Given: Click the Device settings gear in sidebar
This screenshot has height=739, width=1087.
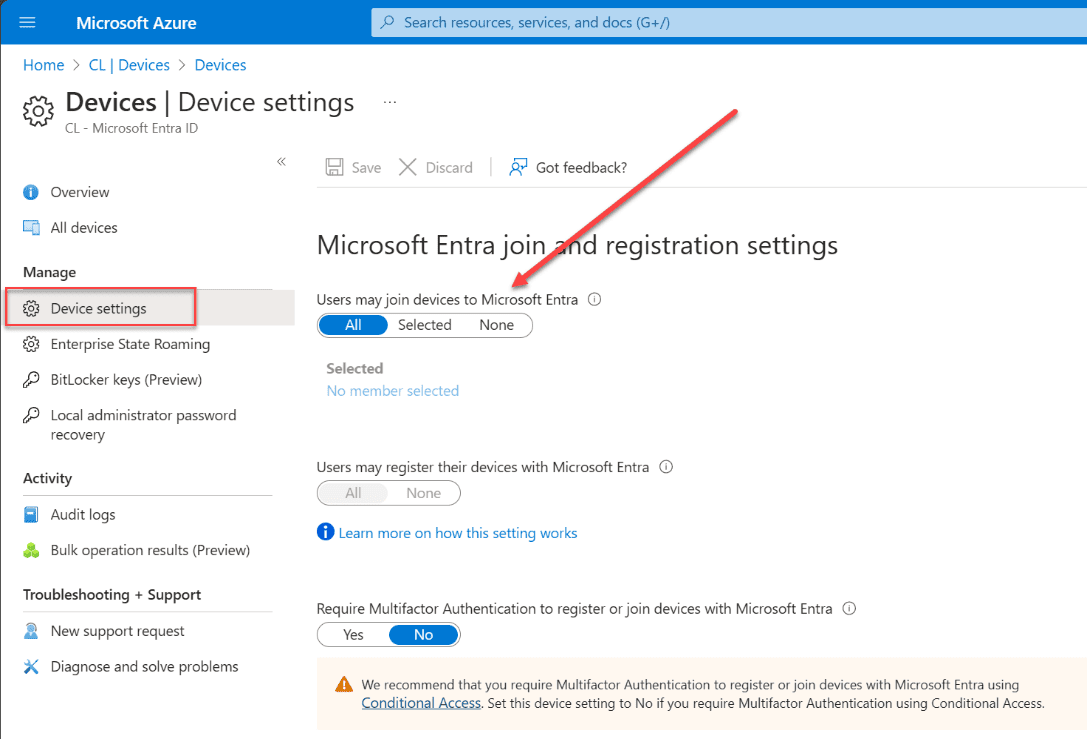Looking at the screenshot, I should point(31,308).
